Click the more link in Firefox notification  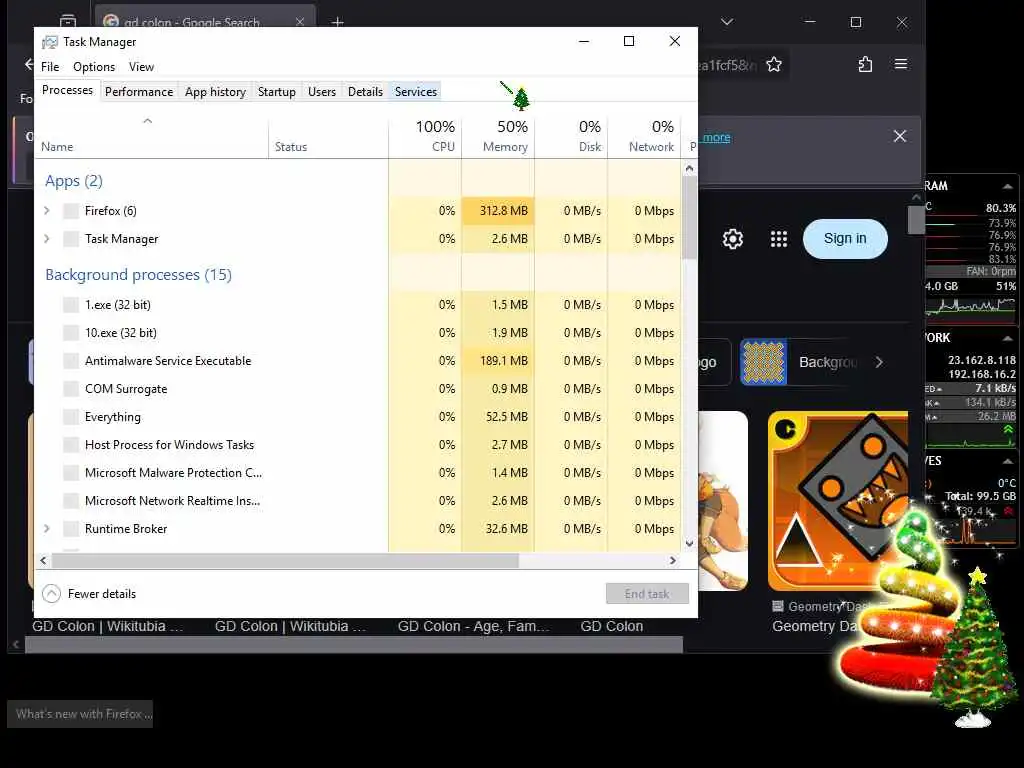pyautogui.click(x=716, y=137)
